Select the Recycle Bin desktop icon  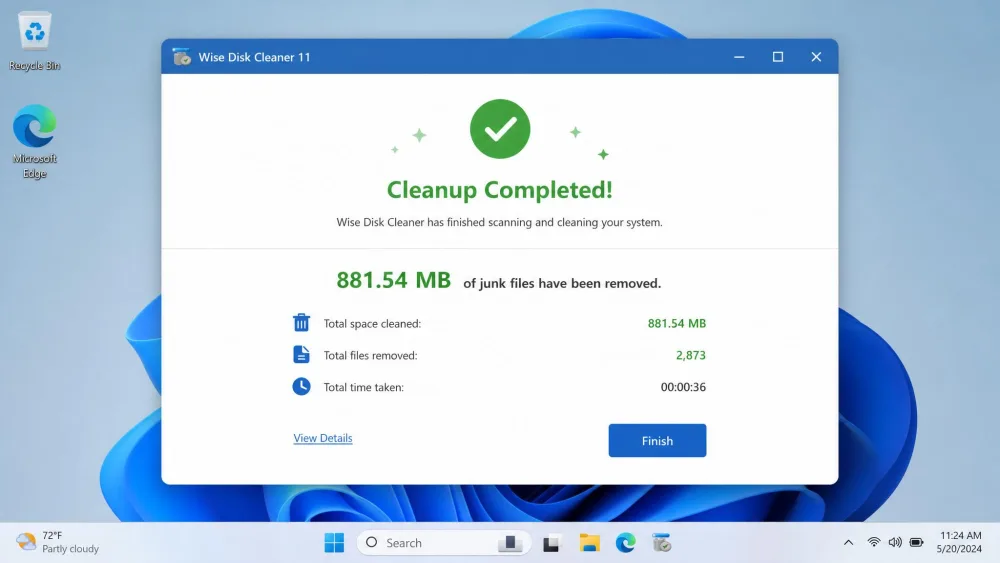(34, 41)
